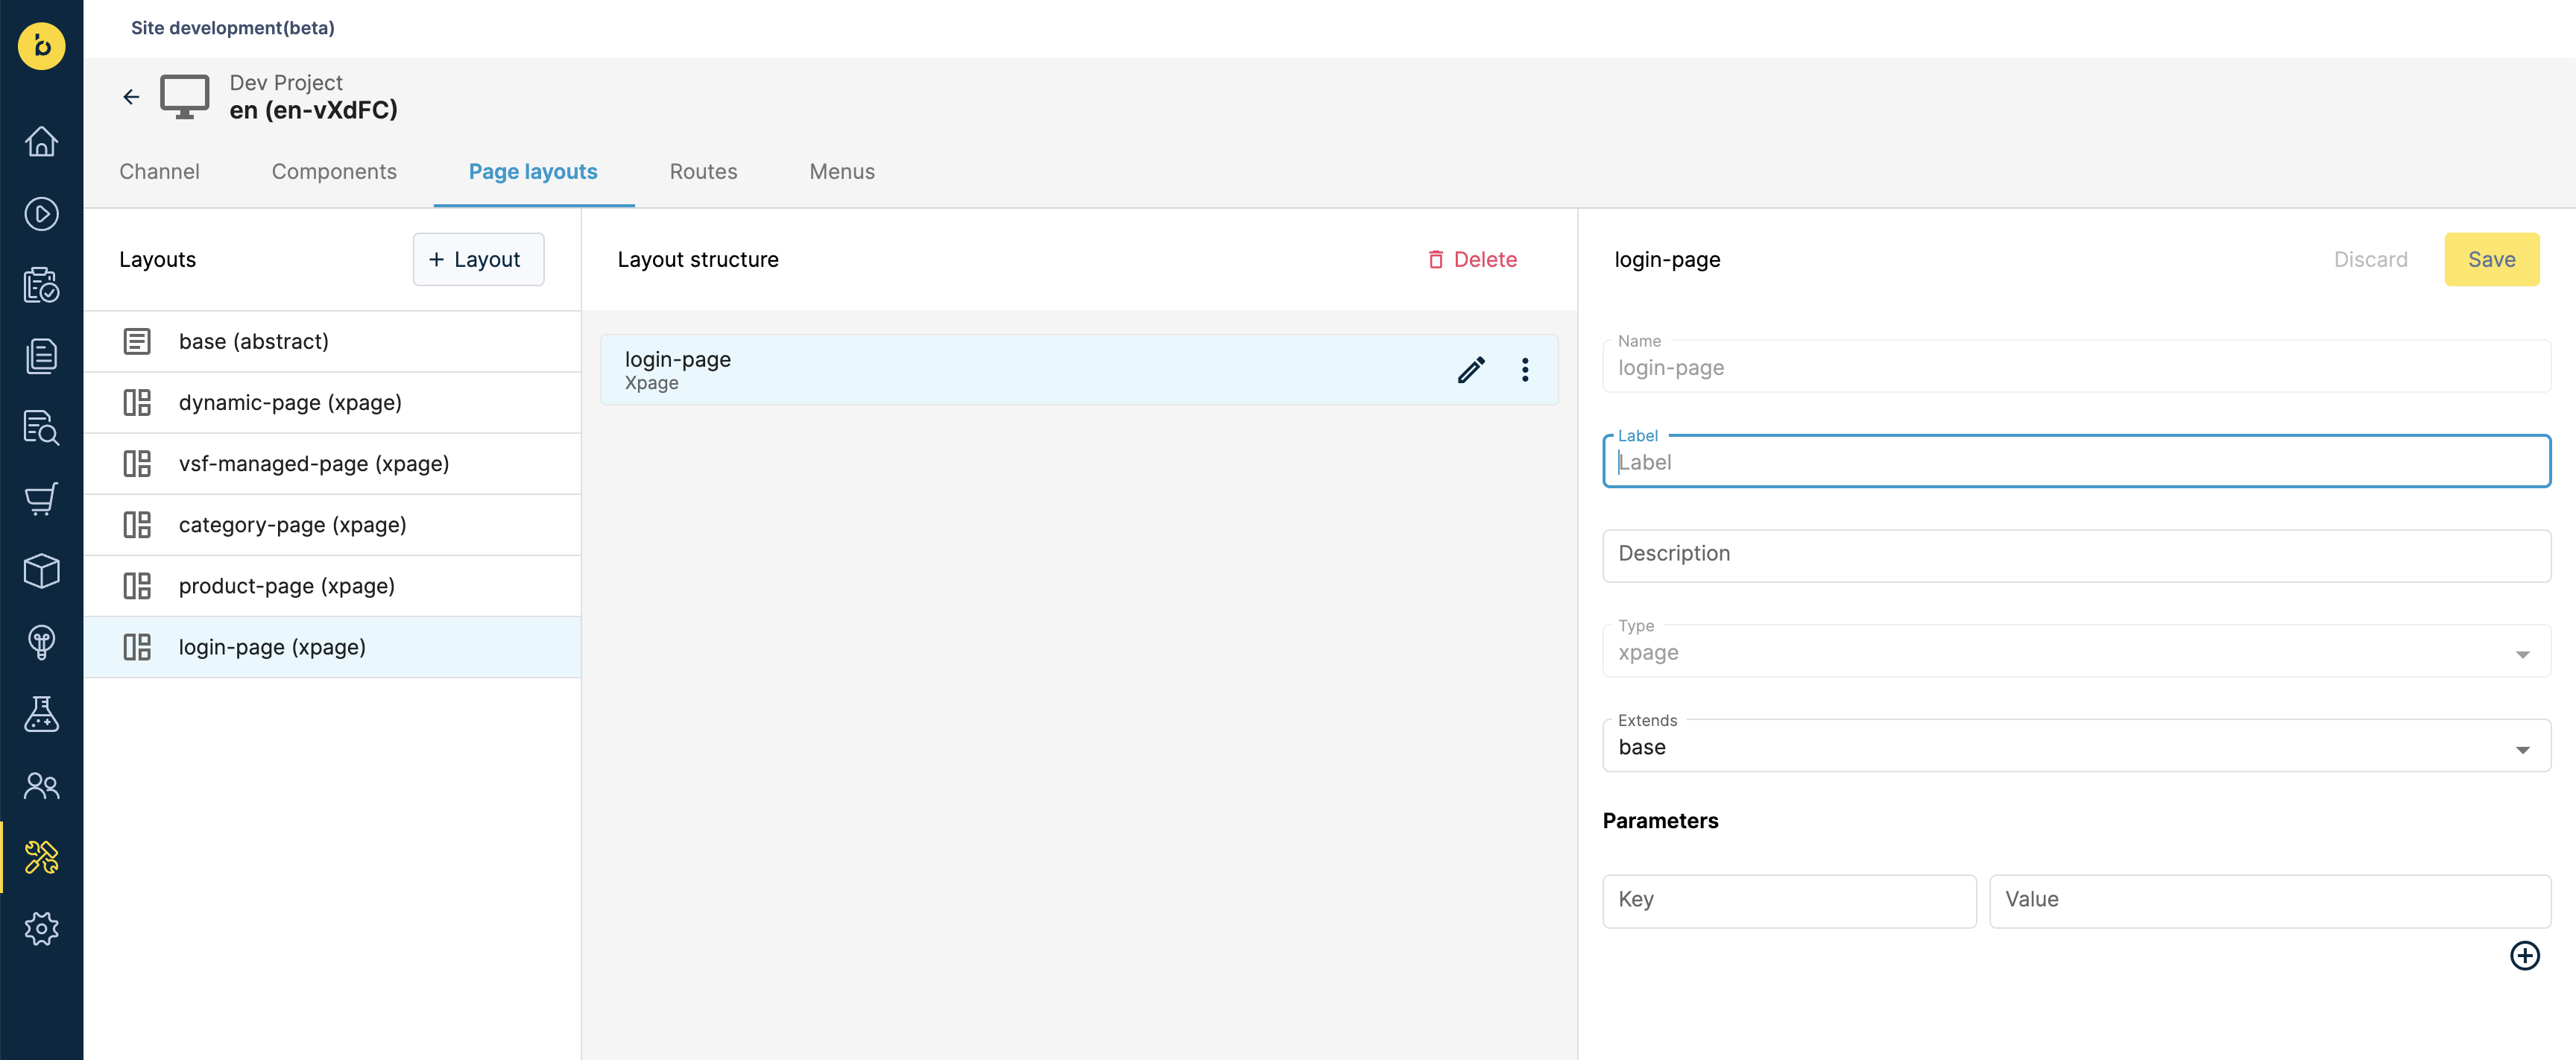
Task: Discard changes to login-page
Action: click(x=2370, y=260)
